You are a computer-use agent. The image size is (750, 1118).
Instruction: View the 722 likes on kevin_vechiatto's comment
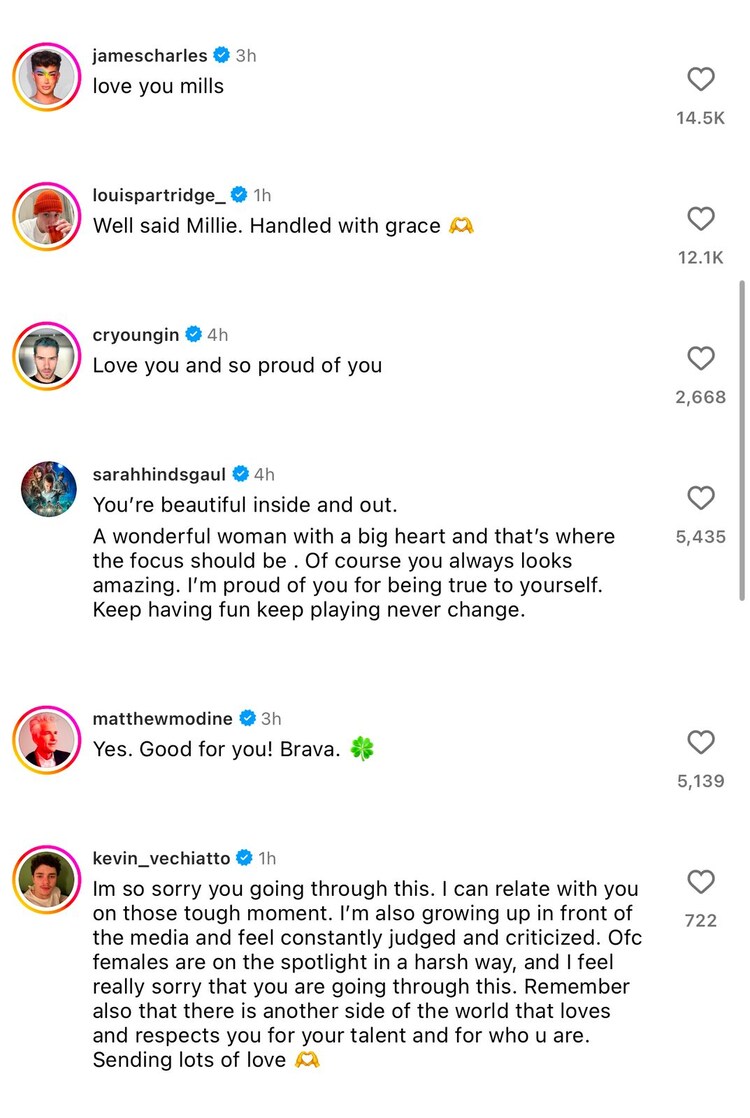pyautogui.click(x=701, y=920)
